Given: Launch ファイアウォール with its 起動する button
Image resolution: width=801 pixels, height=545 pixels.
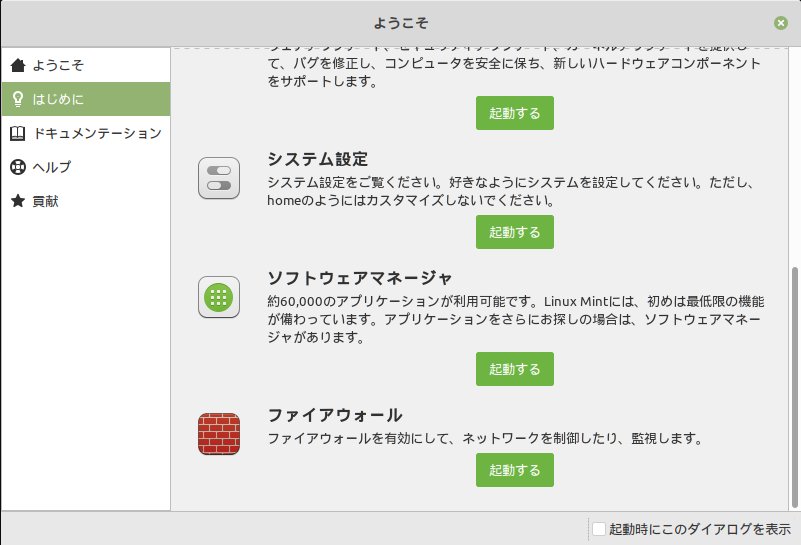Looking at the screenshot, I should 514,470.
